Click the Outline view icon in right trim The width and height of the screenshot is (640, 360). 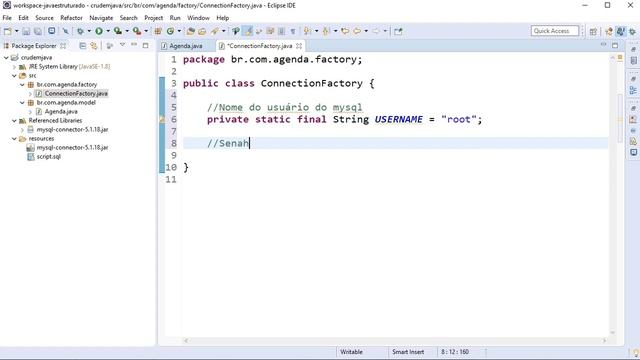pyautogui.click(x=633, y=90)
